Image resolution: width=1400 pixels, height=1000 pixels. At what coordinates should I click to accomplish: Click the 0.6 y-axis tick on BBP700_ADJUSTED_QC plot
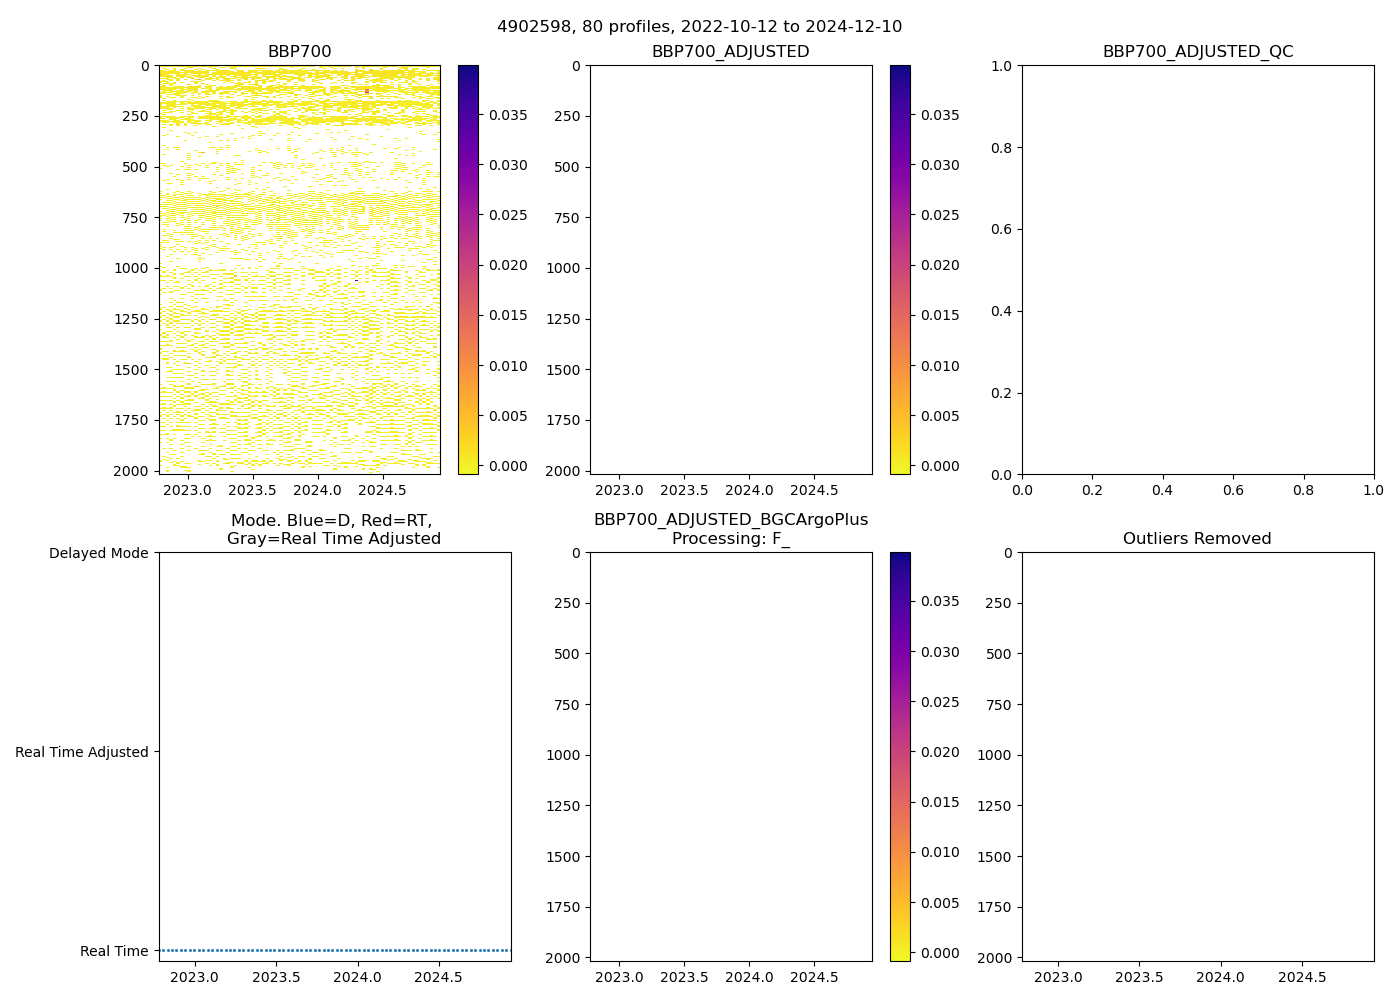tap(1000, 229)
